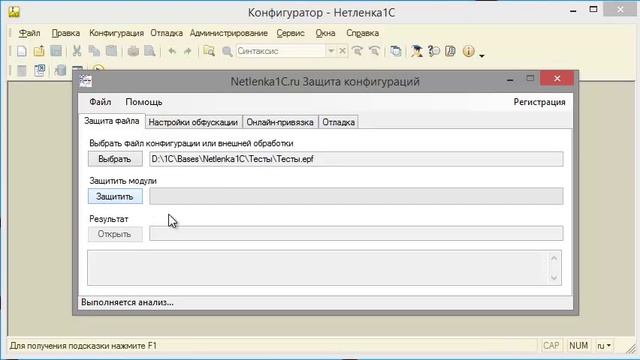Switch to the Онлайн-привязка tab
The height and width of the screenshot is (360, 640).
pos(280,122)
